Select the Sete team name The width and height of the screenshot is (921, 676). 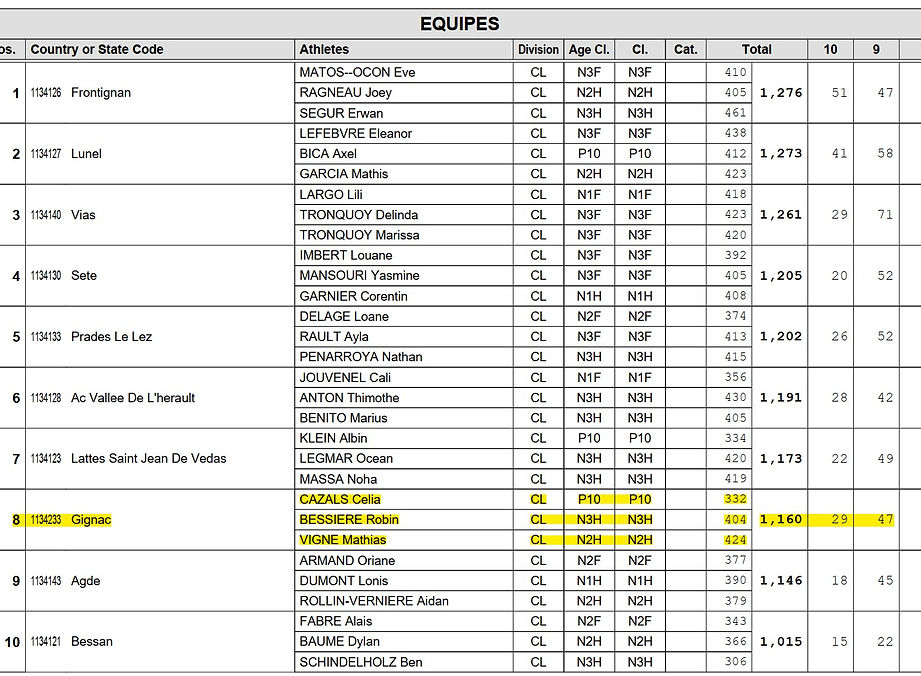[84, 275]
